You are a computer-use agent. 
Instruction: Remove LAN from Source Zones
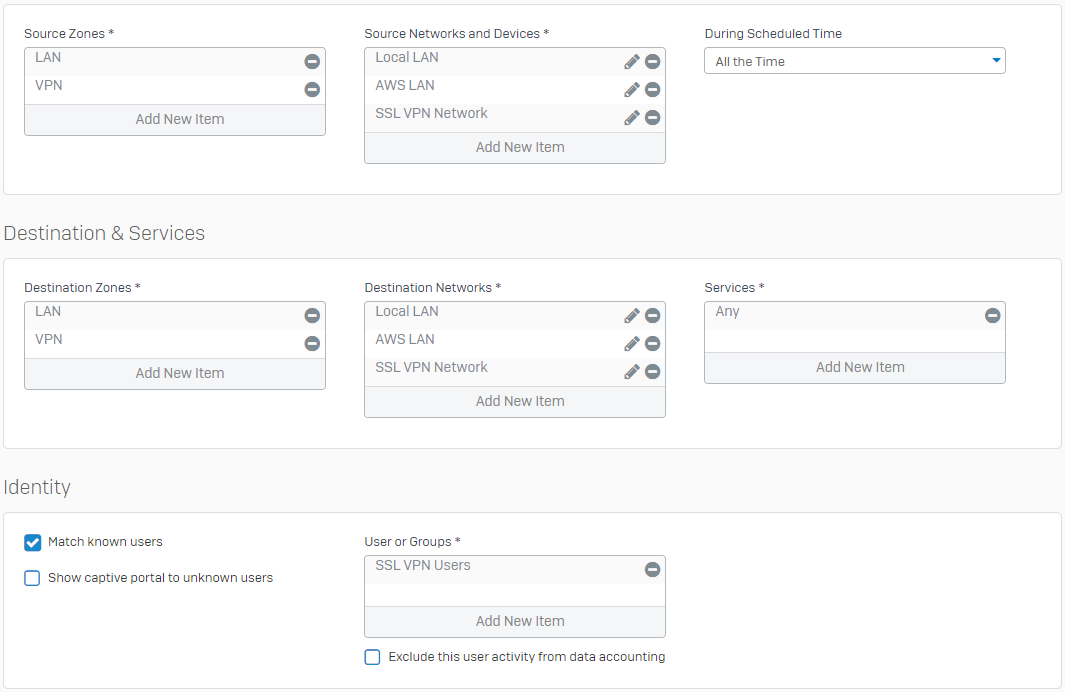312,62
